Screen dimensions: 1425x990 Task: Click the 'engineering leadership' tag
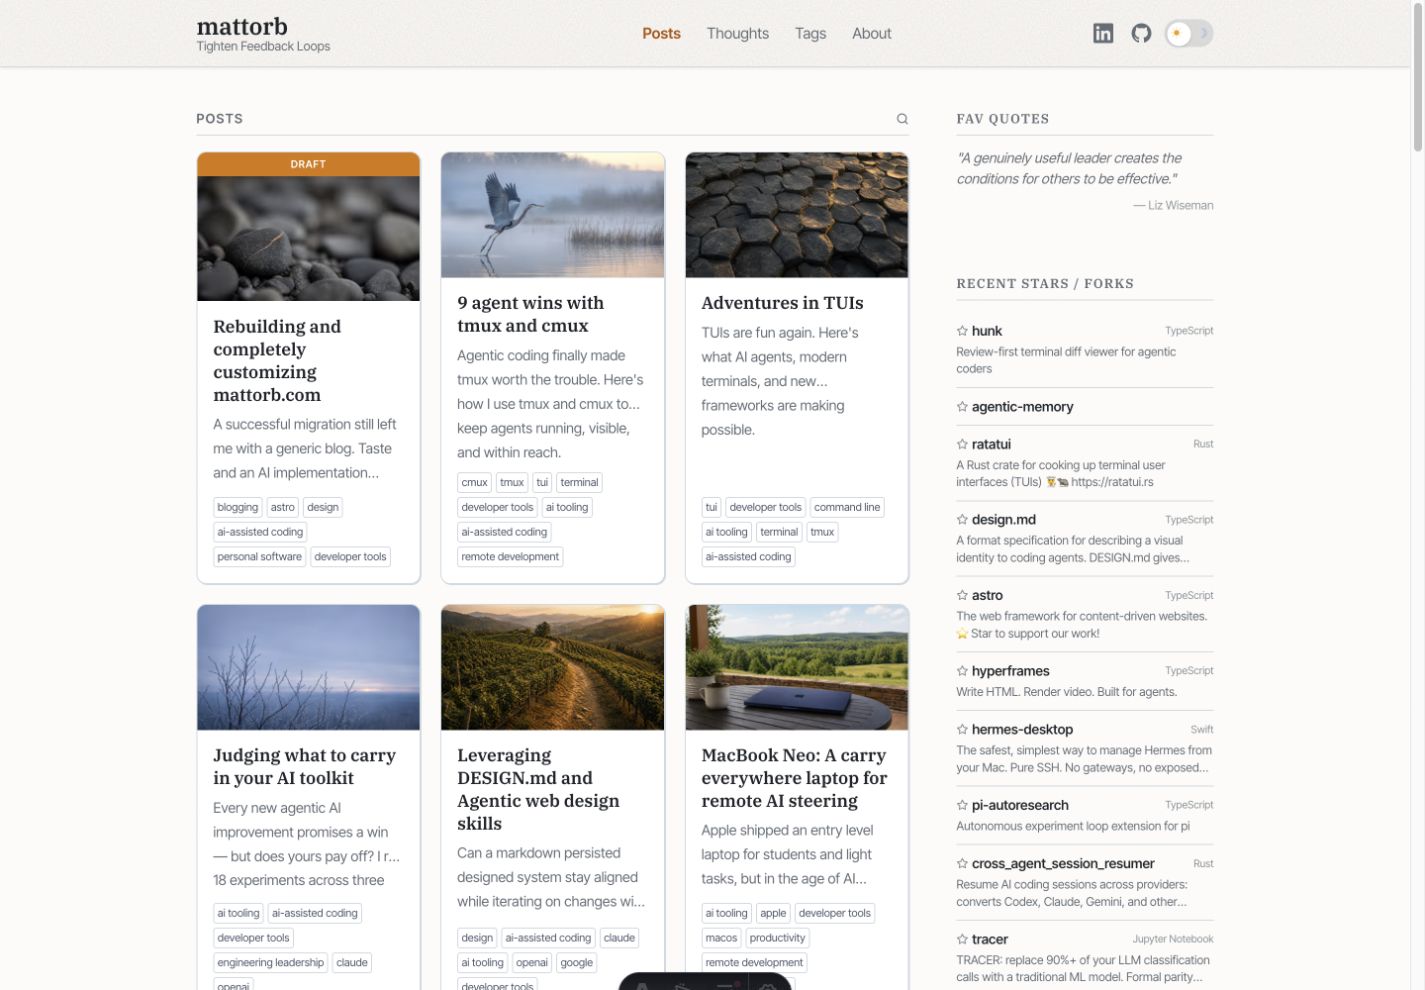[x=270, y=963]
